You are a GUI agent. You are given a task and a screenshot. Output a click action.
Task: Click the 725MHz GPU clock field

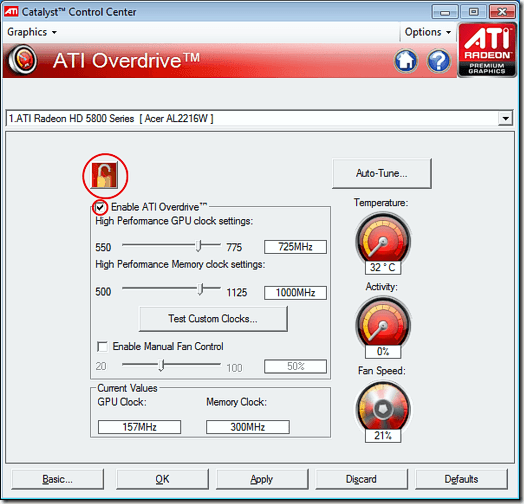coord(295,247)
